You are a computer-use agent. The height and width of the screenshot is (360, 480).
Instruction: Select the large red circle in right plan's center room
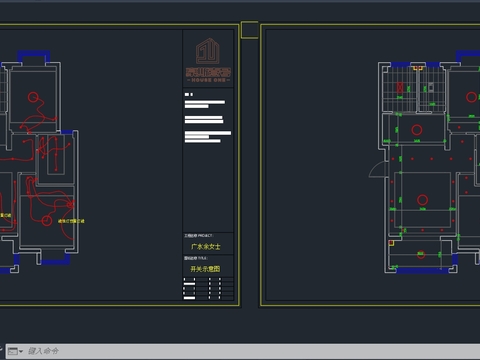422,200
